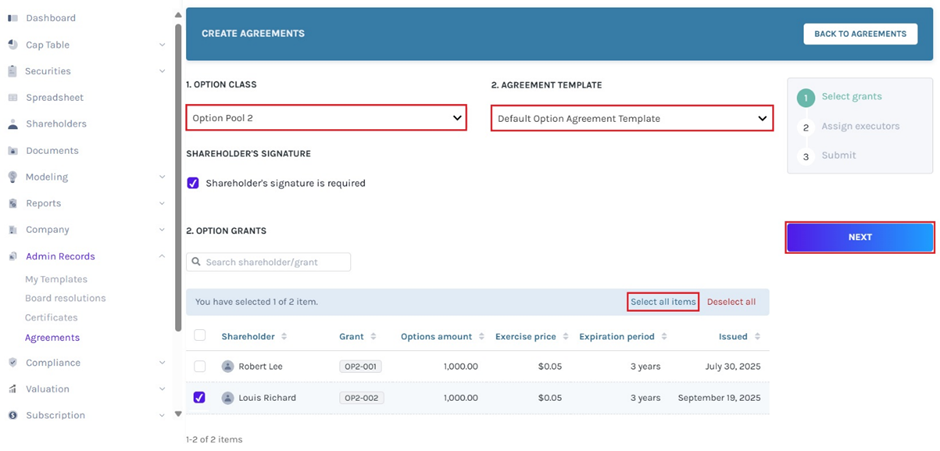Open the Option Class dropdown
Viewport: 940px width, 451px height.
326,118
